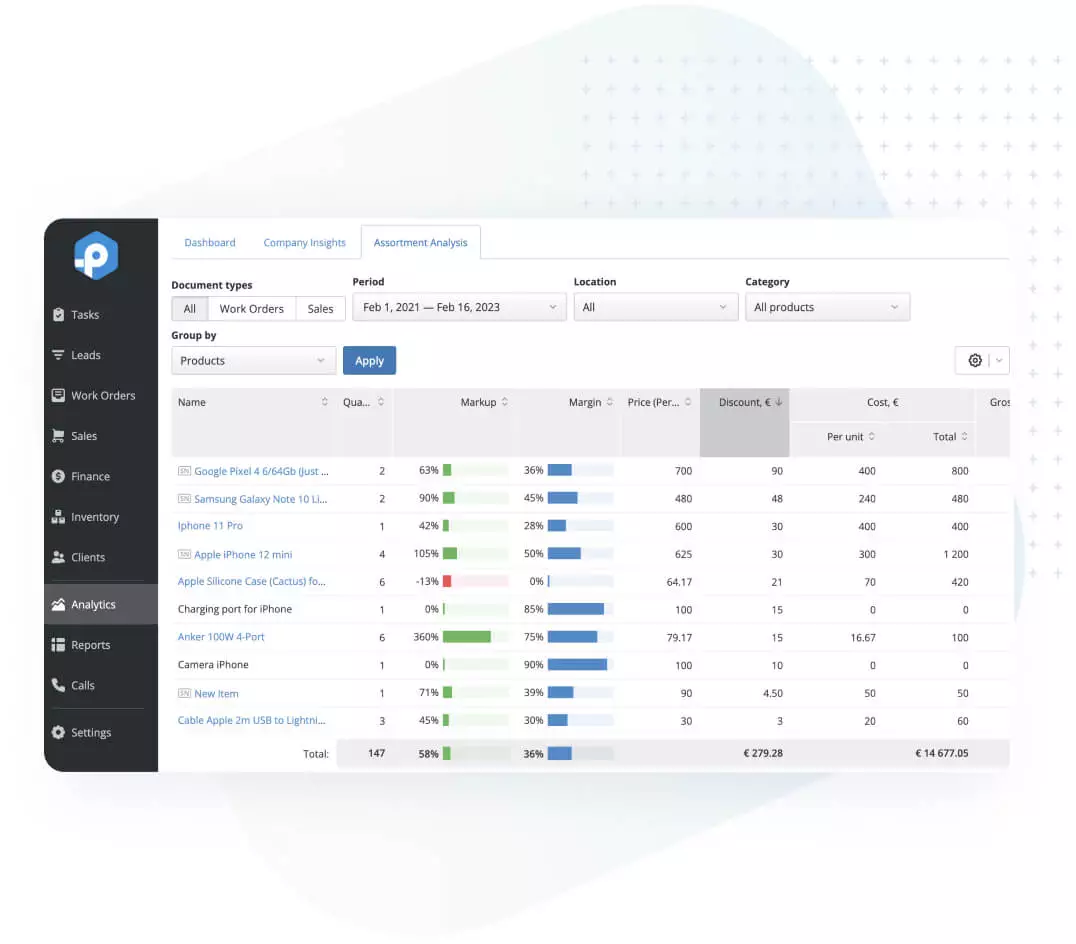Sort by the Discount column header
The width and height of the screenshot is (1076, 944).
click(x=744, y=403)
